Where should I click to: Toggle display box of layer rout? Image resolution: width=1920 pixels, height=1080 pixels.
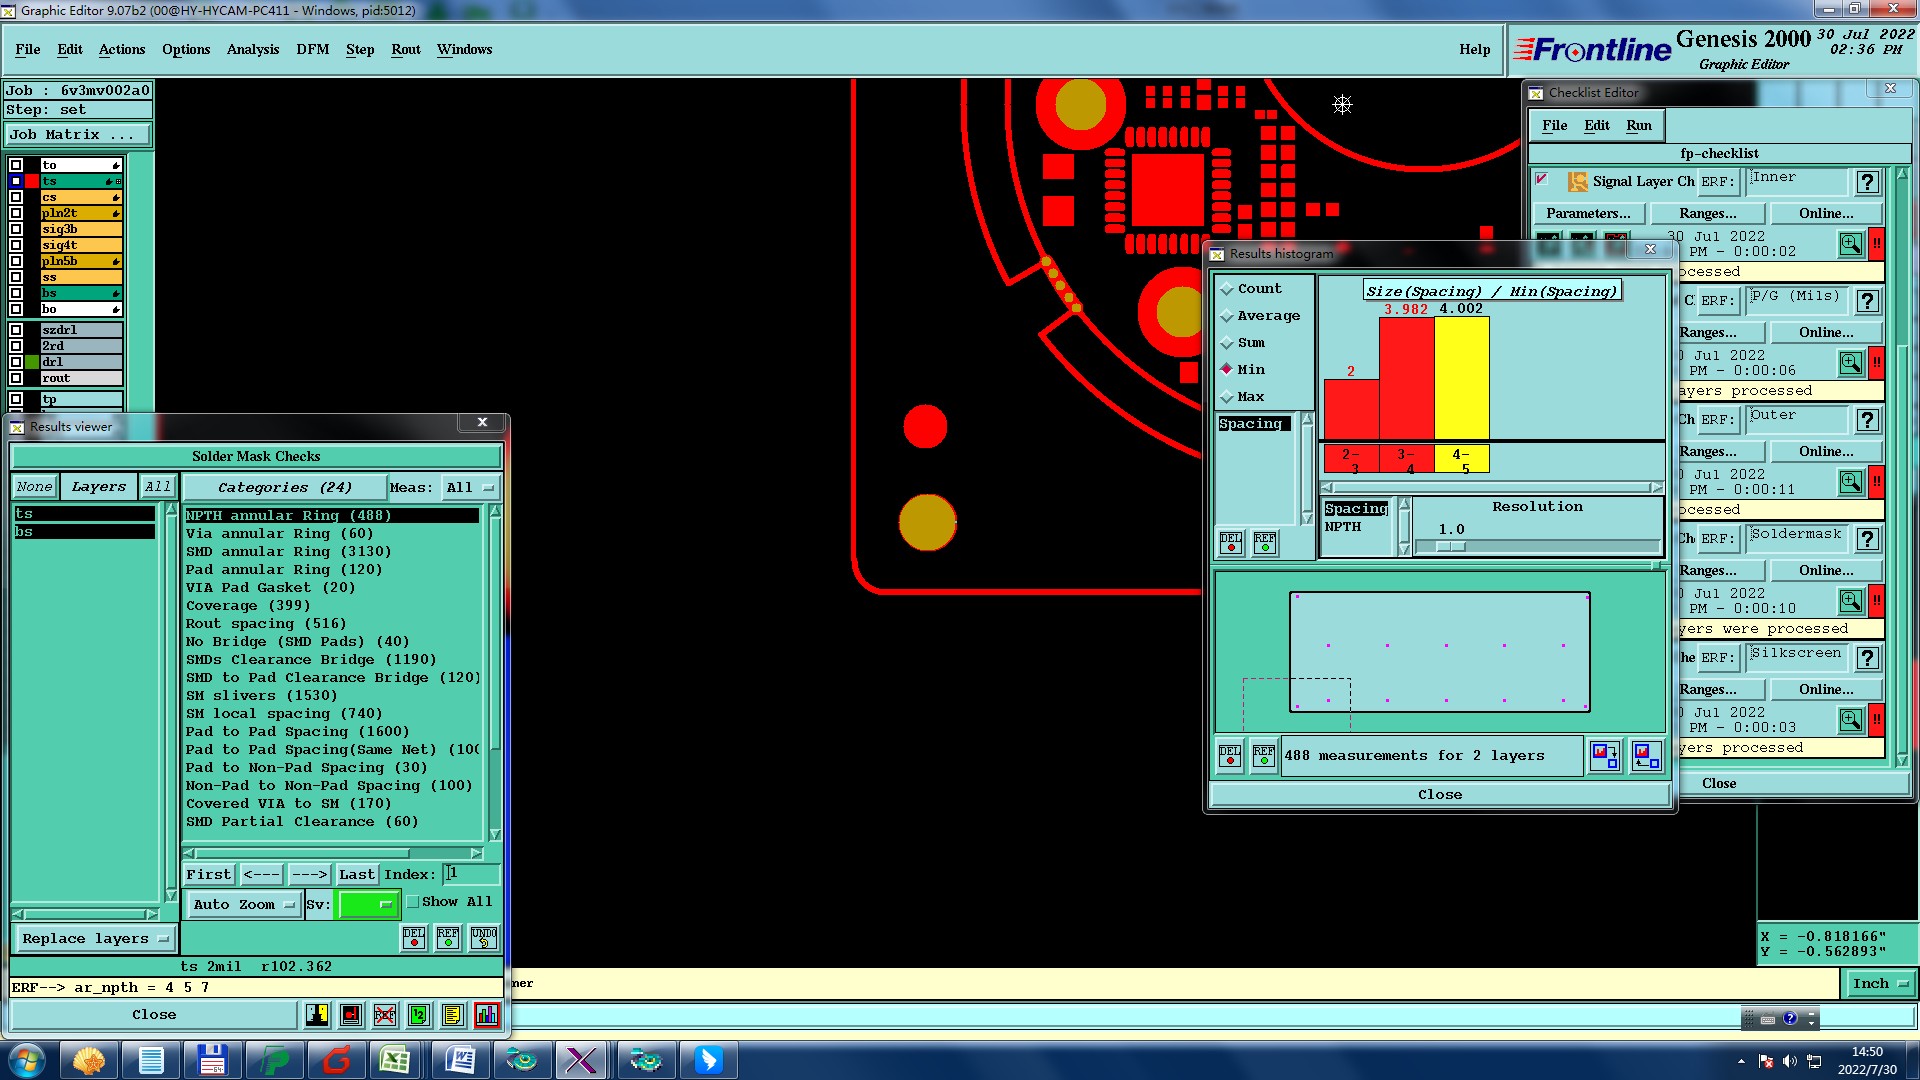pyautogui.click(x=16, y=378)
